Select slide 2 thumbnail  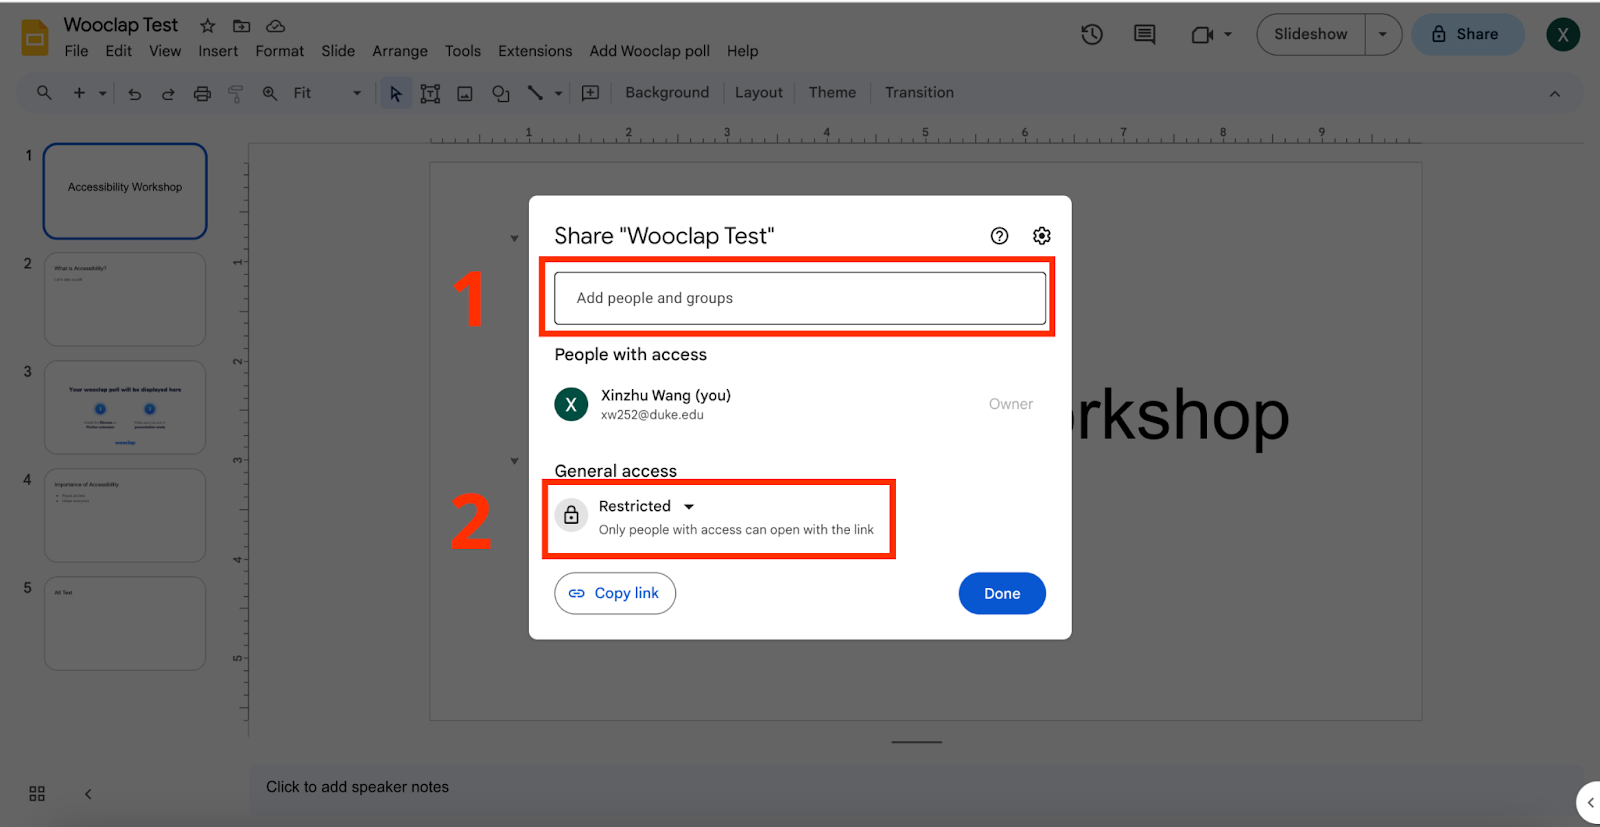[125, 299]
